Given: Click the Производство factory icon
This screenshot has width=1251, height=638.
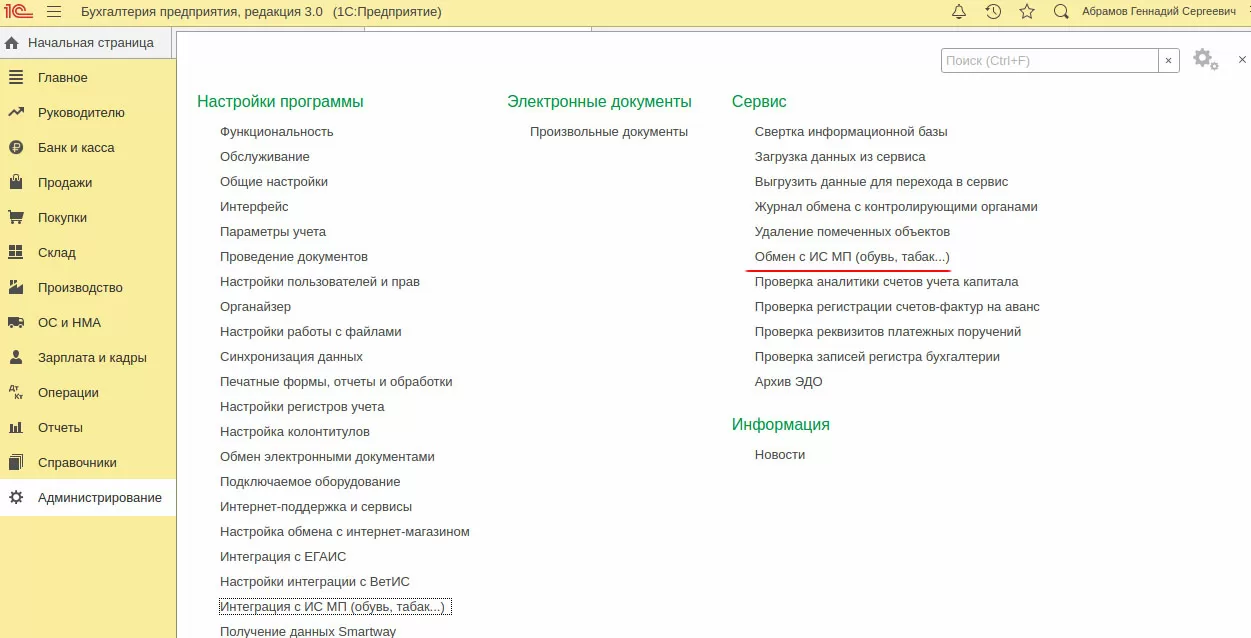Looking at the screenshot, I should tap(16, 288).
